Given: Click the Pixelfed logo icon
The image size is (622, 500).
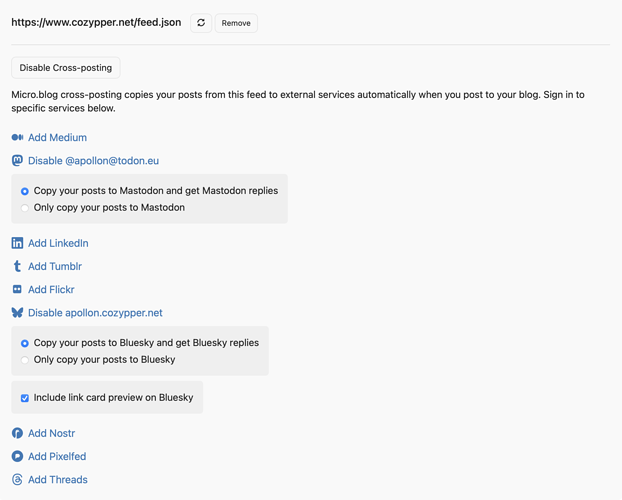Looking at the screenshot, I should coord(17,456).
